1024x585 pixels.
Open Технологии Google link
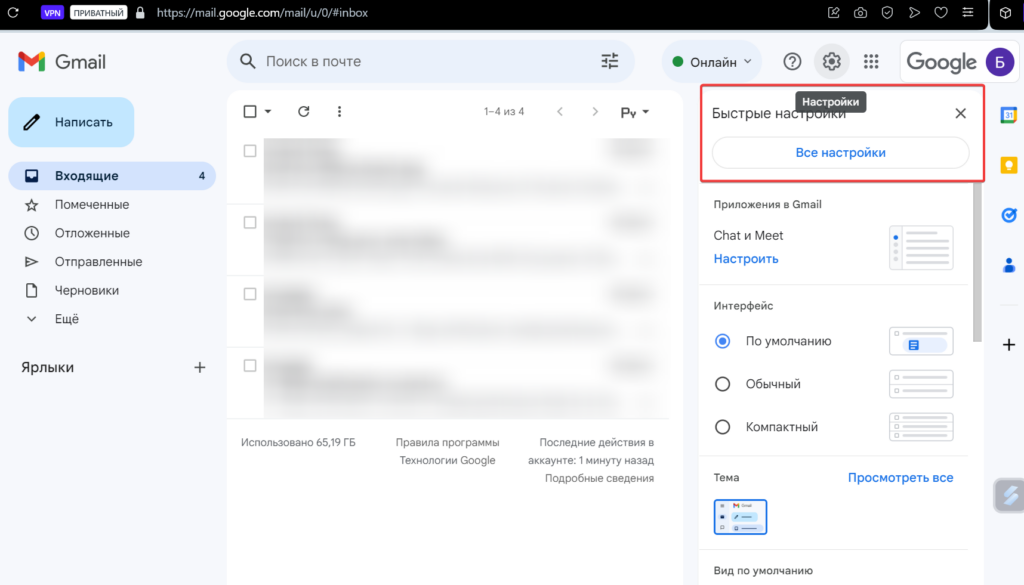[x=447, y=460]
